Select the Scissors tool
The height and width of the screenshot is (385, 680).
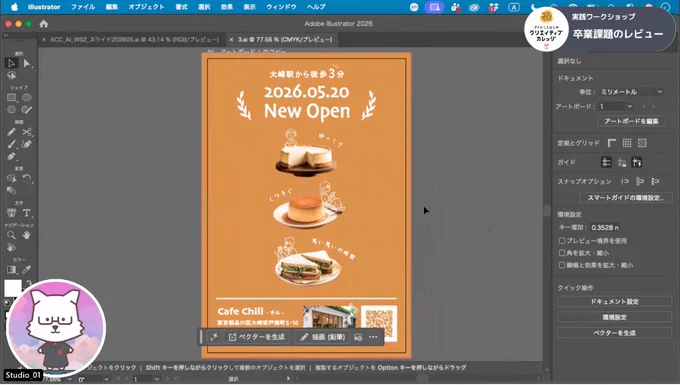point(27,132)
